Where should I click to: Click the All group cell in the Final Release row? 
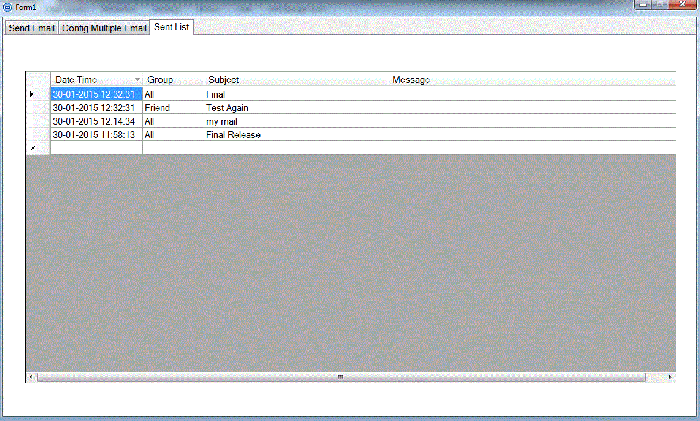point(174,134)
